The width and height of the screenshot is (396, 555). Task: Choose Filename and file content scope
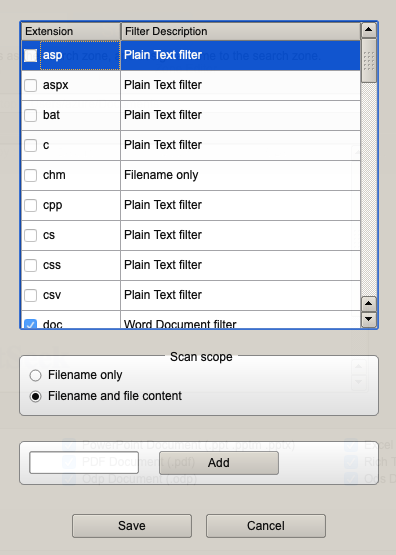click(x=35, y=396)
